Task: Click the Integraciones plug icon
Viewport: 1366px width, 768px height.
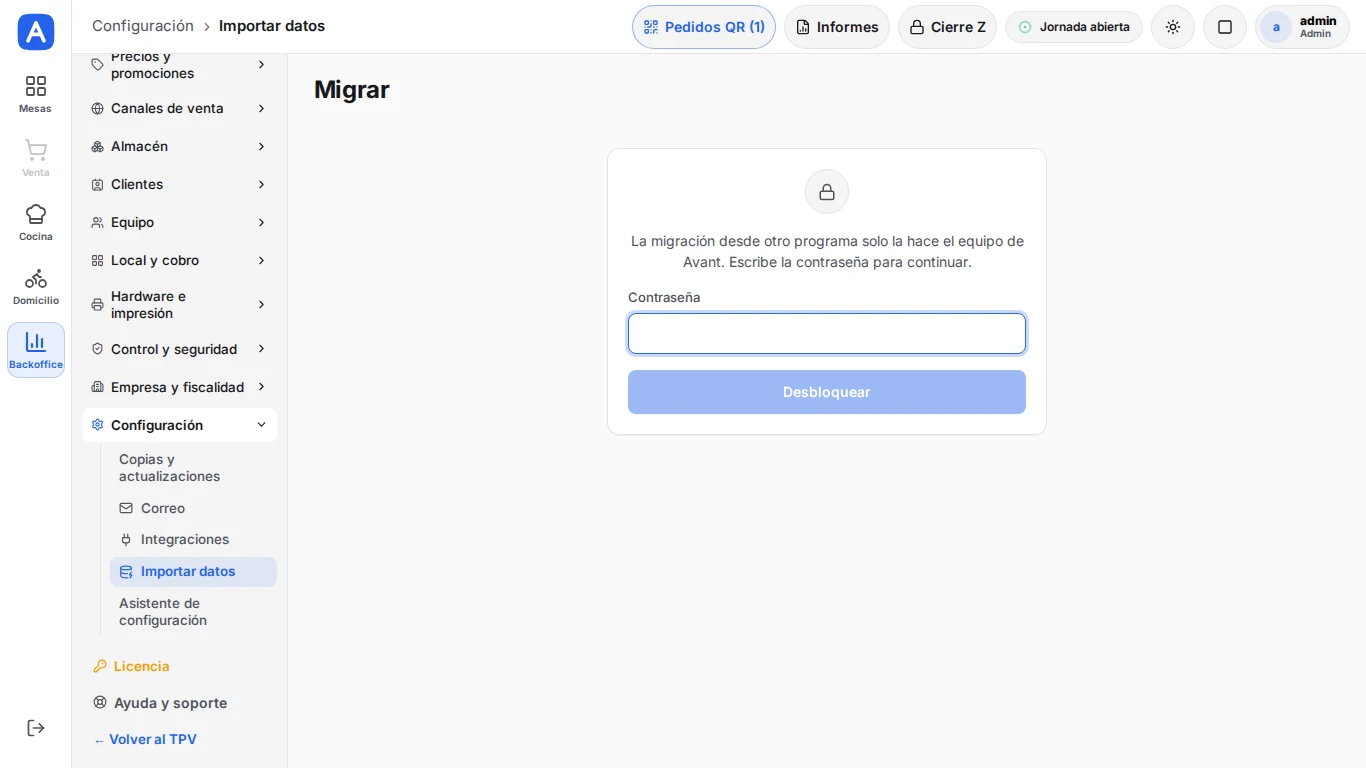Action: [126, 540]
